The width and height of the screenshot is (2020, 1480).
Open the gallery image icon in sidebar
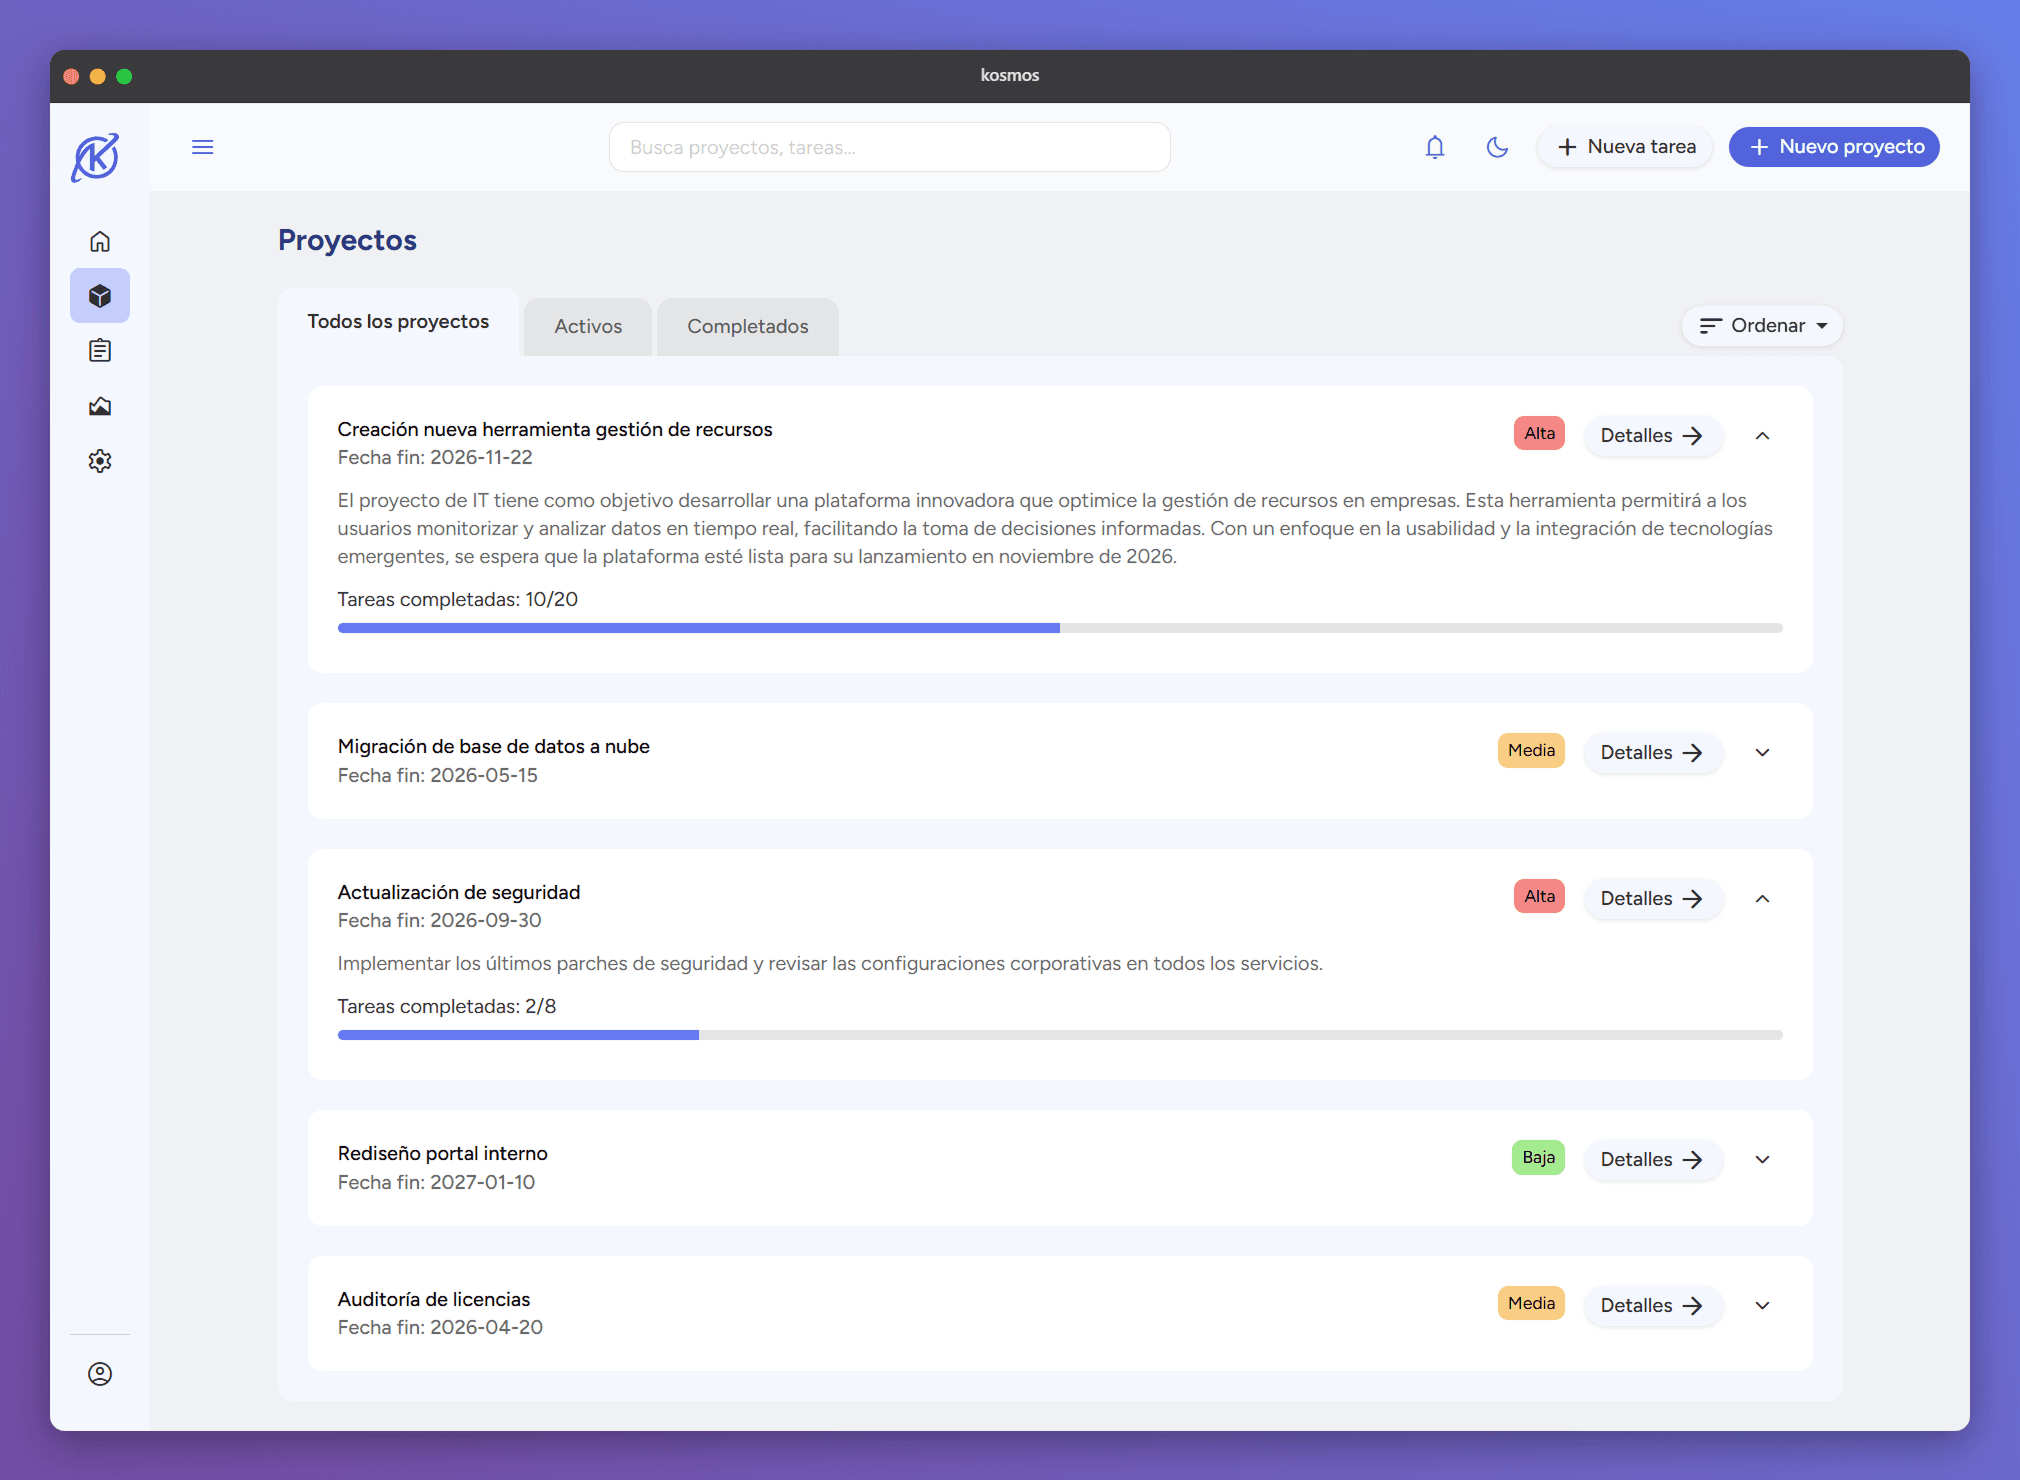(x=100, y=406)
